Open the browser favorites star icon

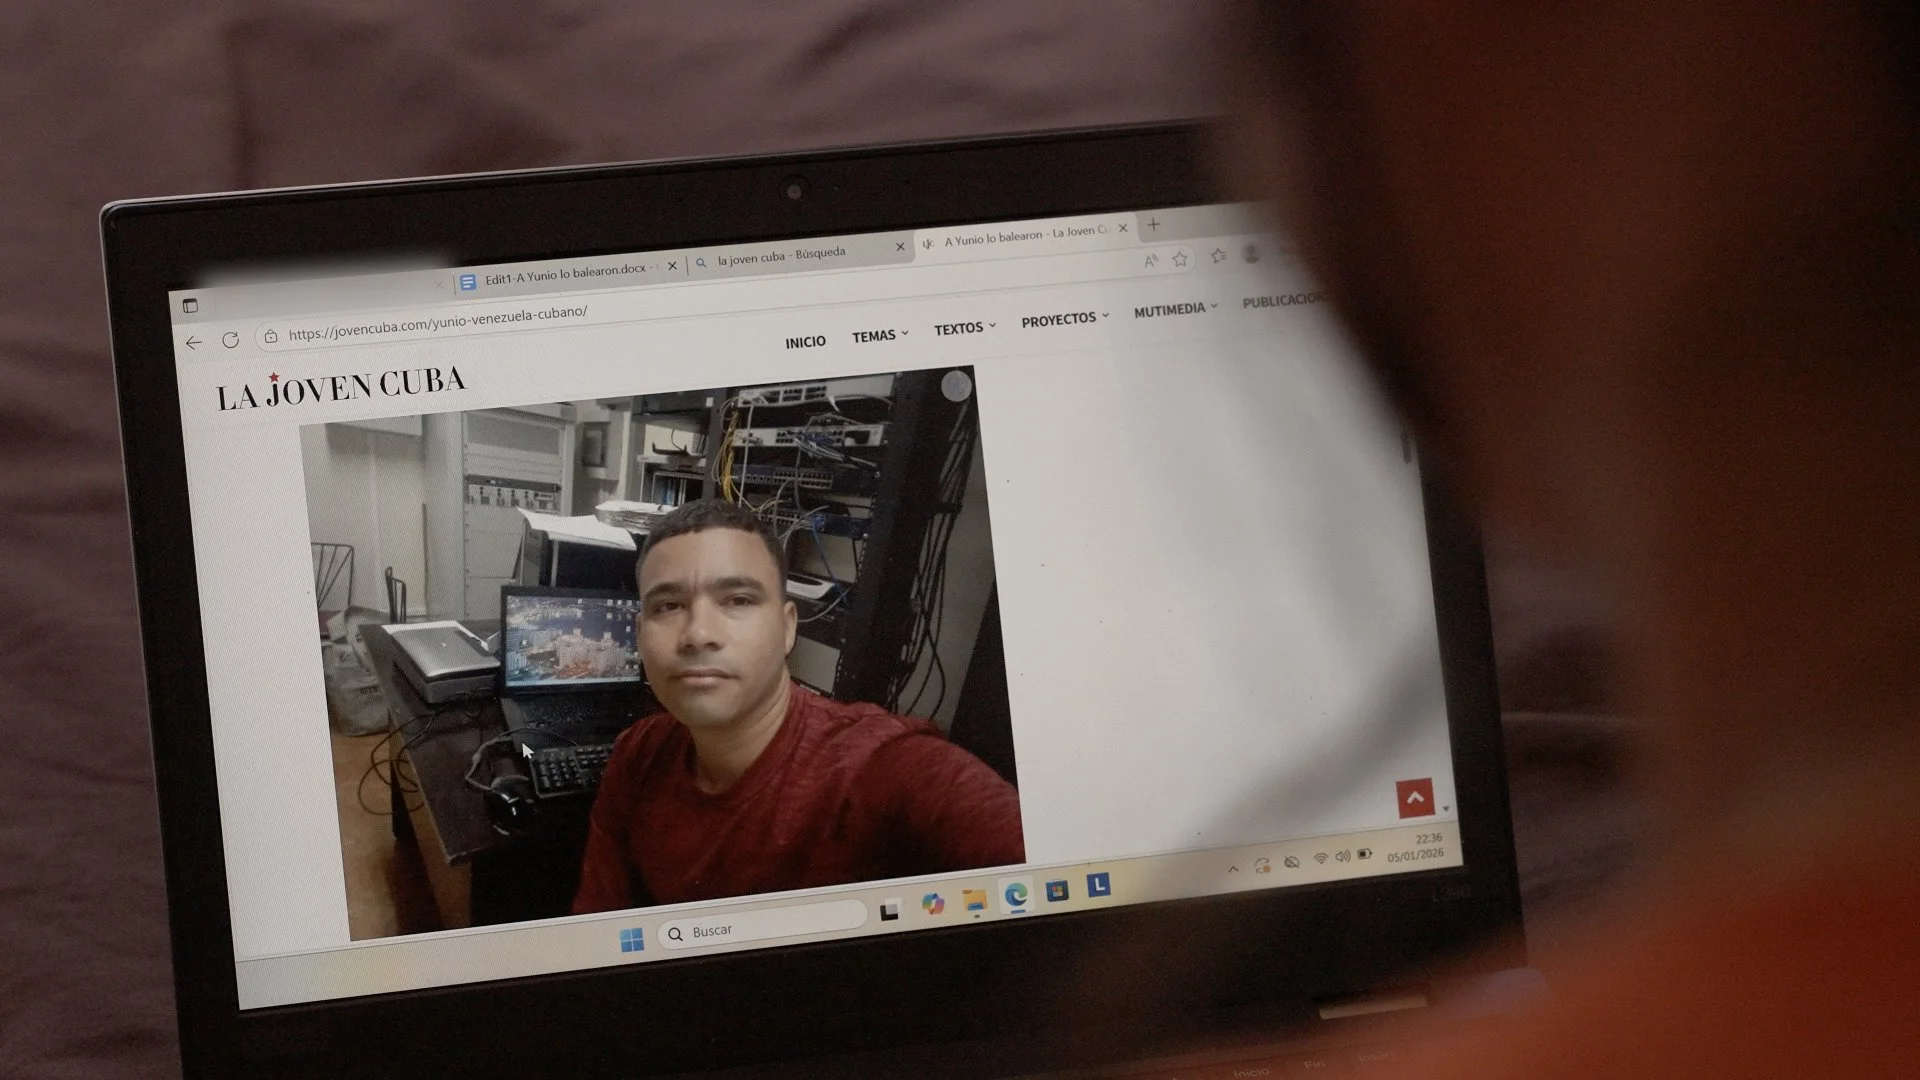(1180, 259)
